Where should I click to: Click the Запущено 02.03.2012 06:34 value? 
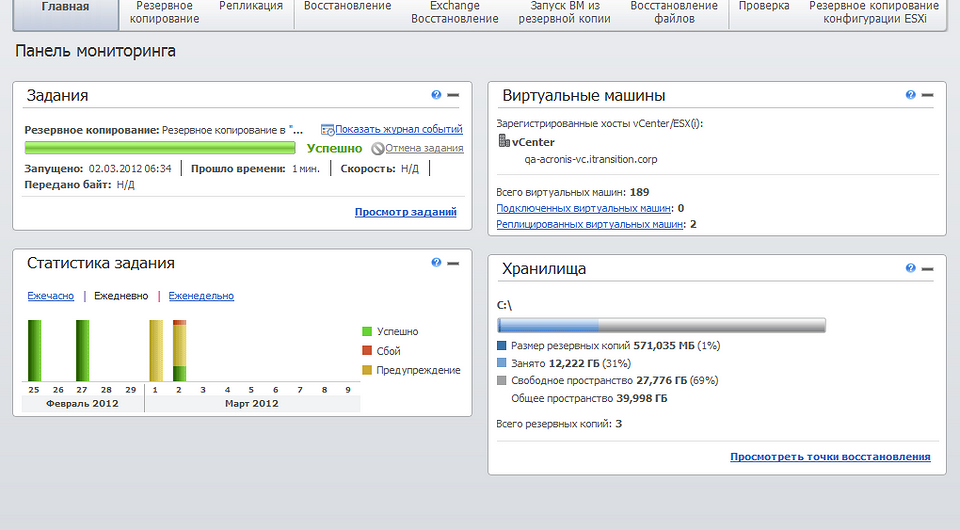[x=130, y=169]
